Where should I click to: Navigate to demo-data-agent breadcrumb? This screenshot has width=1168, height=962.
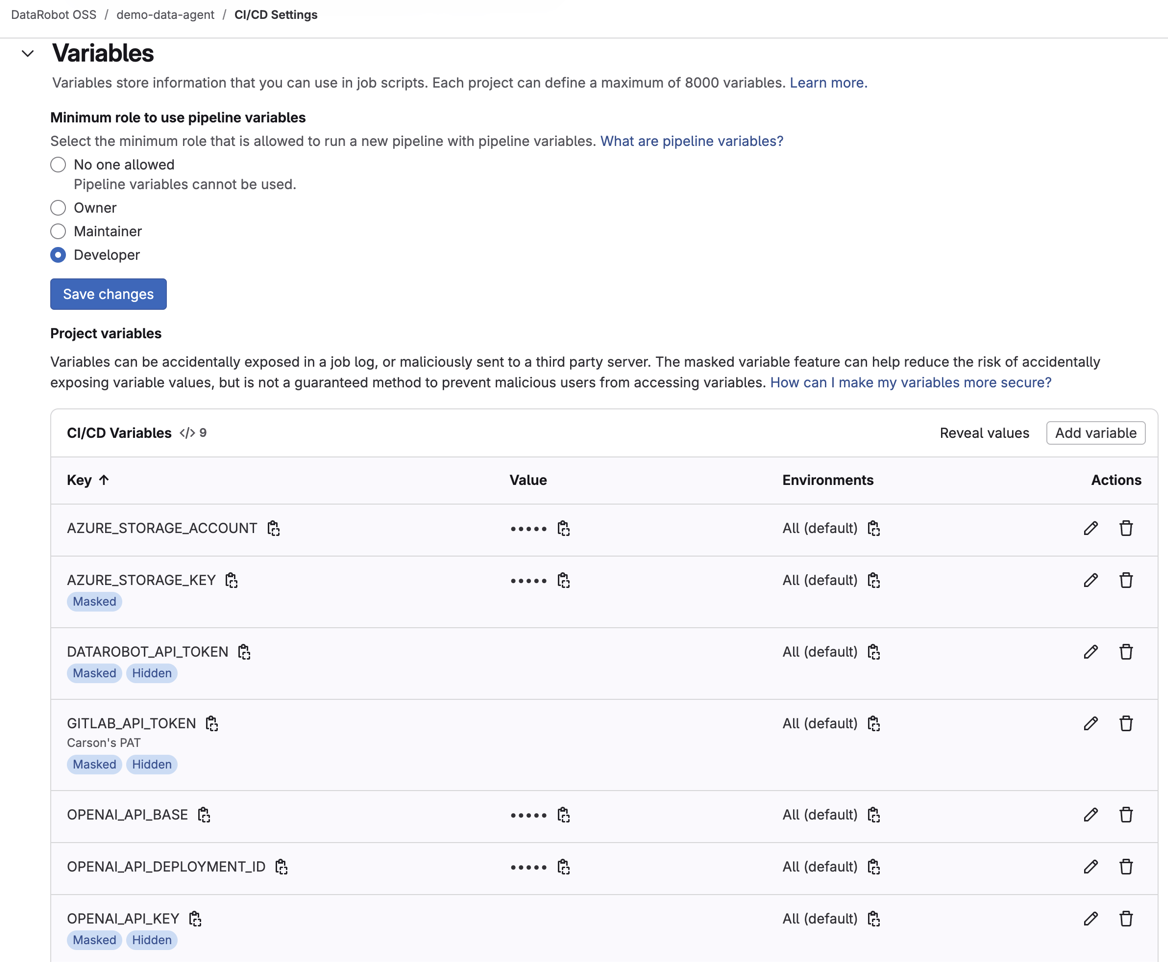click(165, 15)
